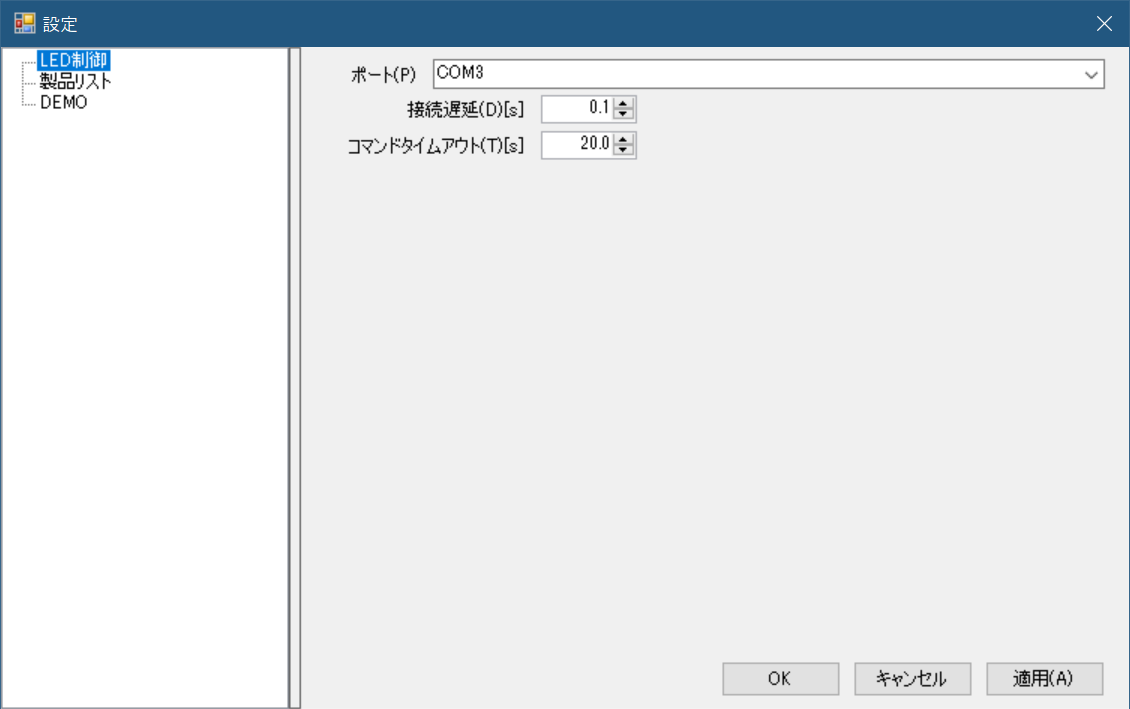Click the COM3 port combo box field

pos(756,74)
